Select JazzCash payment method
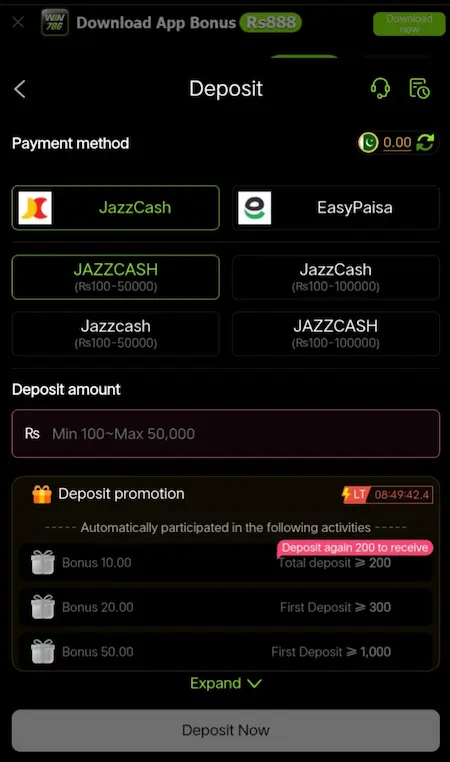 tap(116, 208)
